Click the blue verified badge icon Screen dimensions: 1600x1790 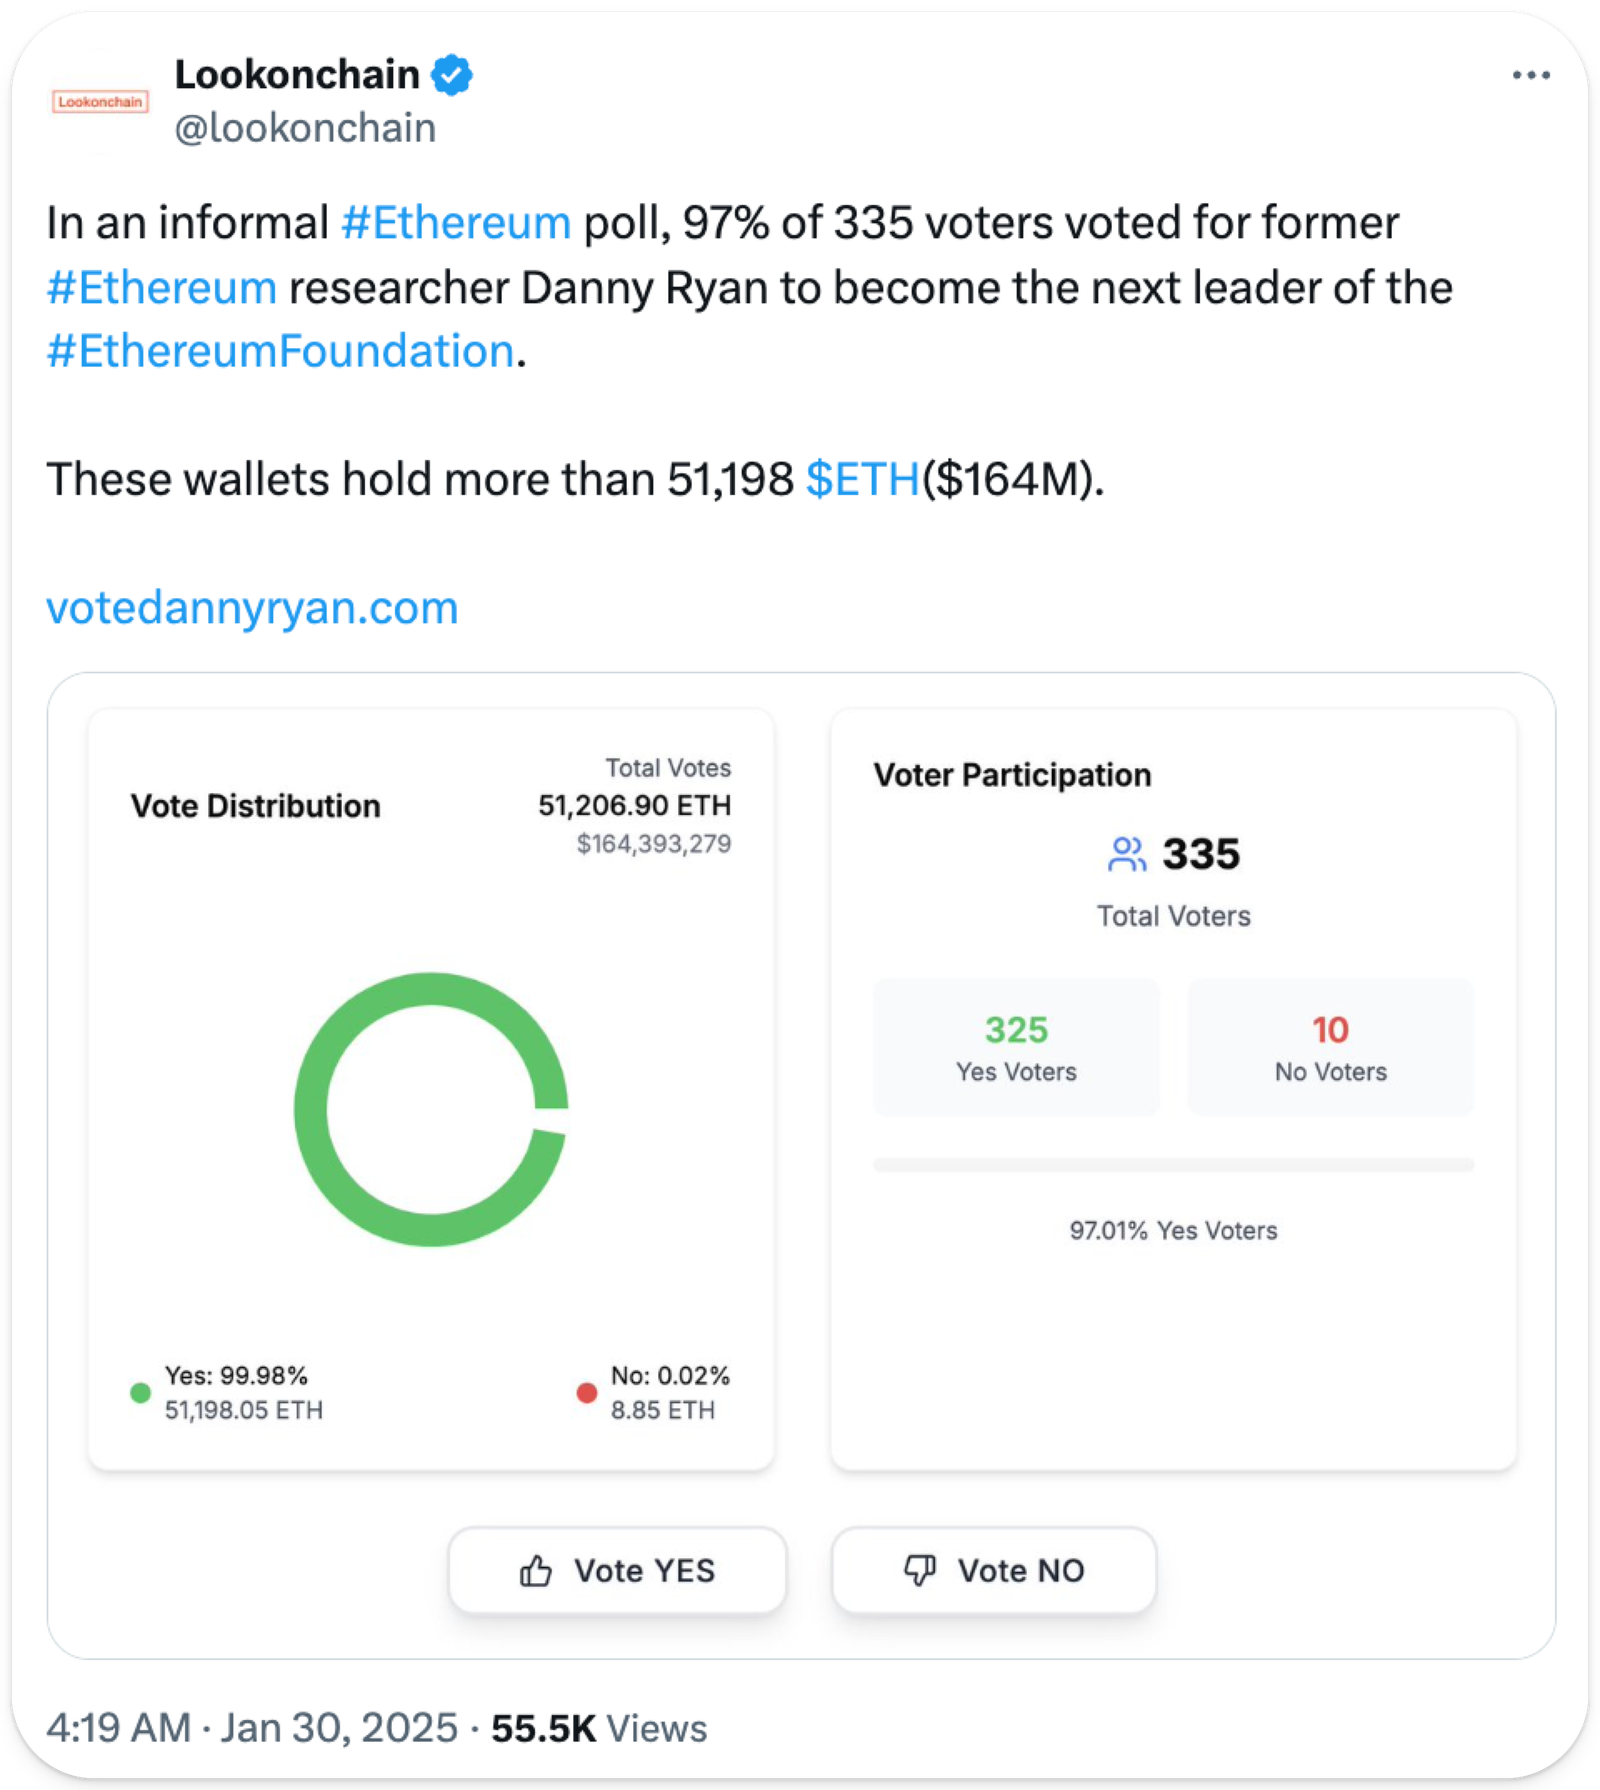click(x=452, y=75)
